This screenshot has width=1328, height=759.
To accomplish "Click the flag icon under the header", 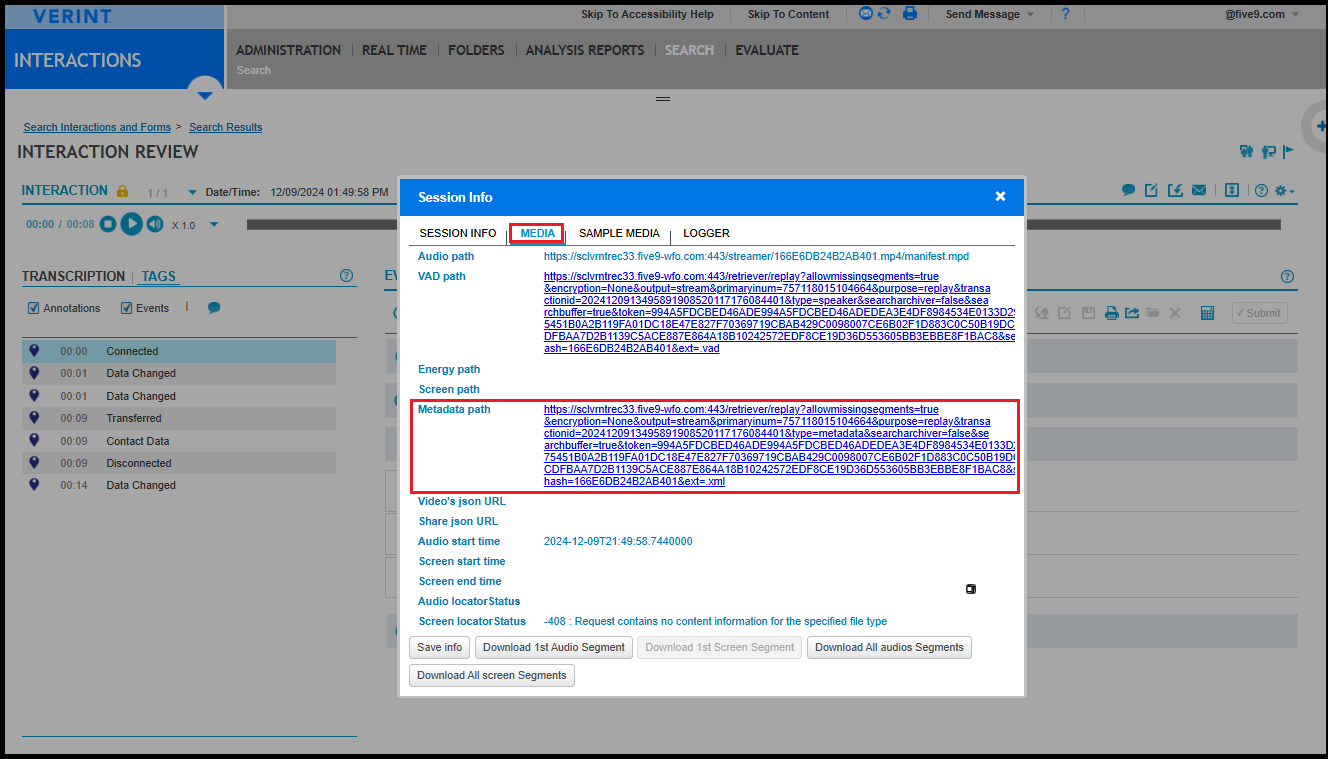I will pos(1288,152).
